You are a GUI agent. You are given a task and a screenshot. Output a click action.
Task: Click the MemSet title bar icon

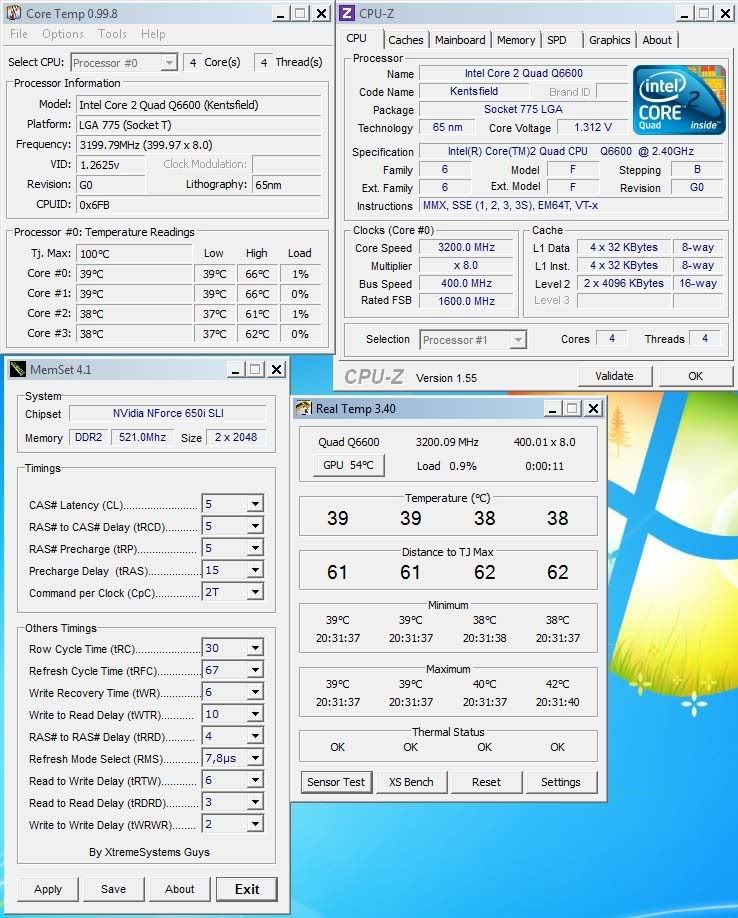(18, 369)
